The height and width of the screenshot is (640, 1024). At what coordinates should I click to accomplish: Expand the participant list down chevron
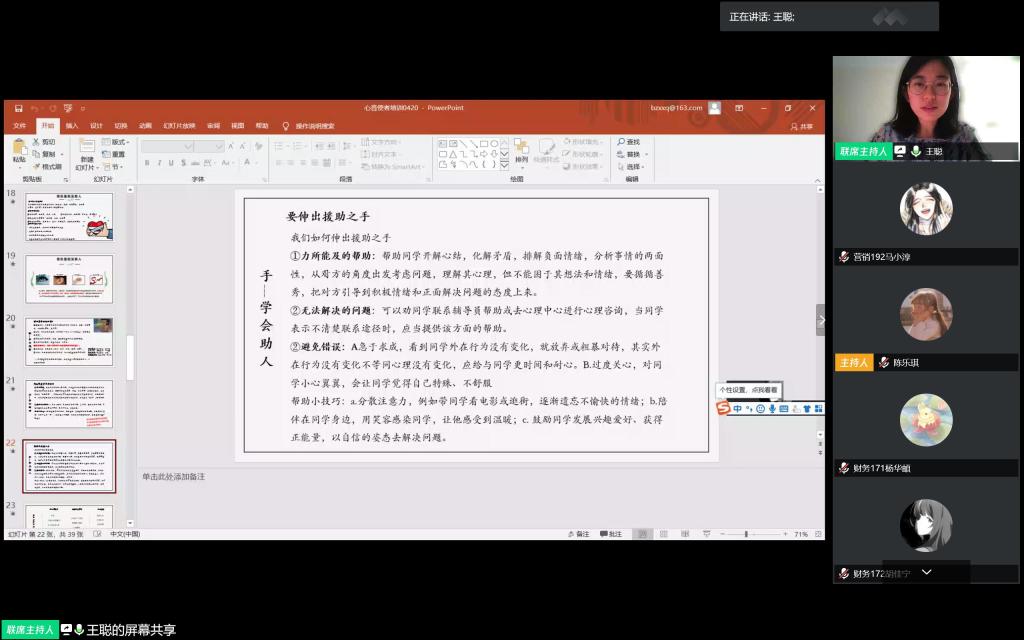click(x=926, y=572)
